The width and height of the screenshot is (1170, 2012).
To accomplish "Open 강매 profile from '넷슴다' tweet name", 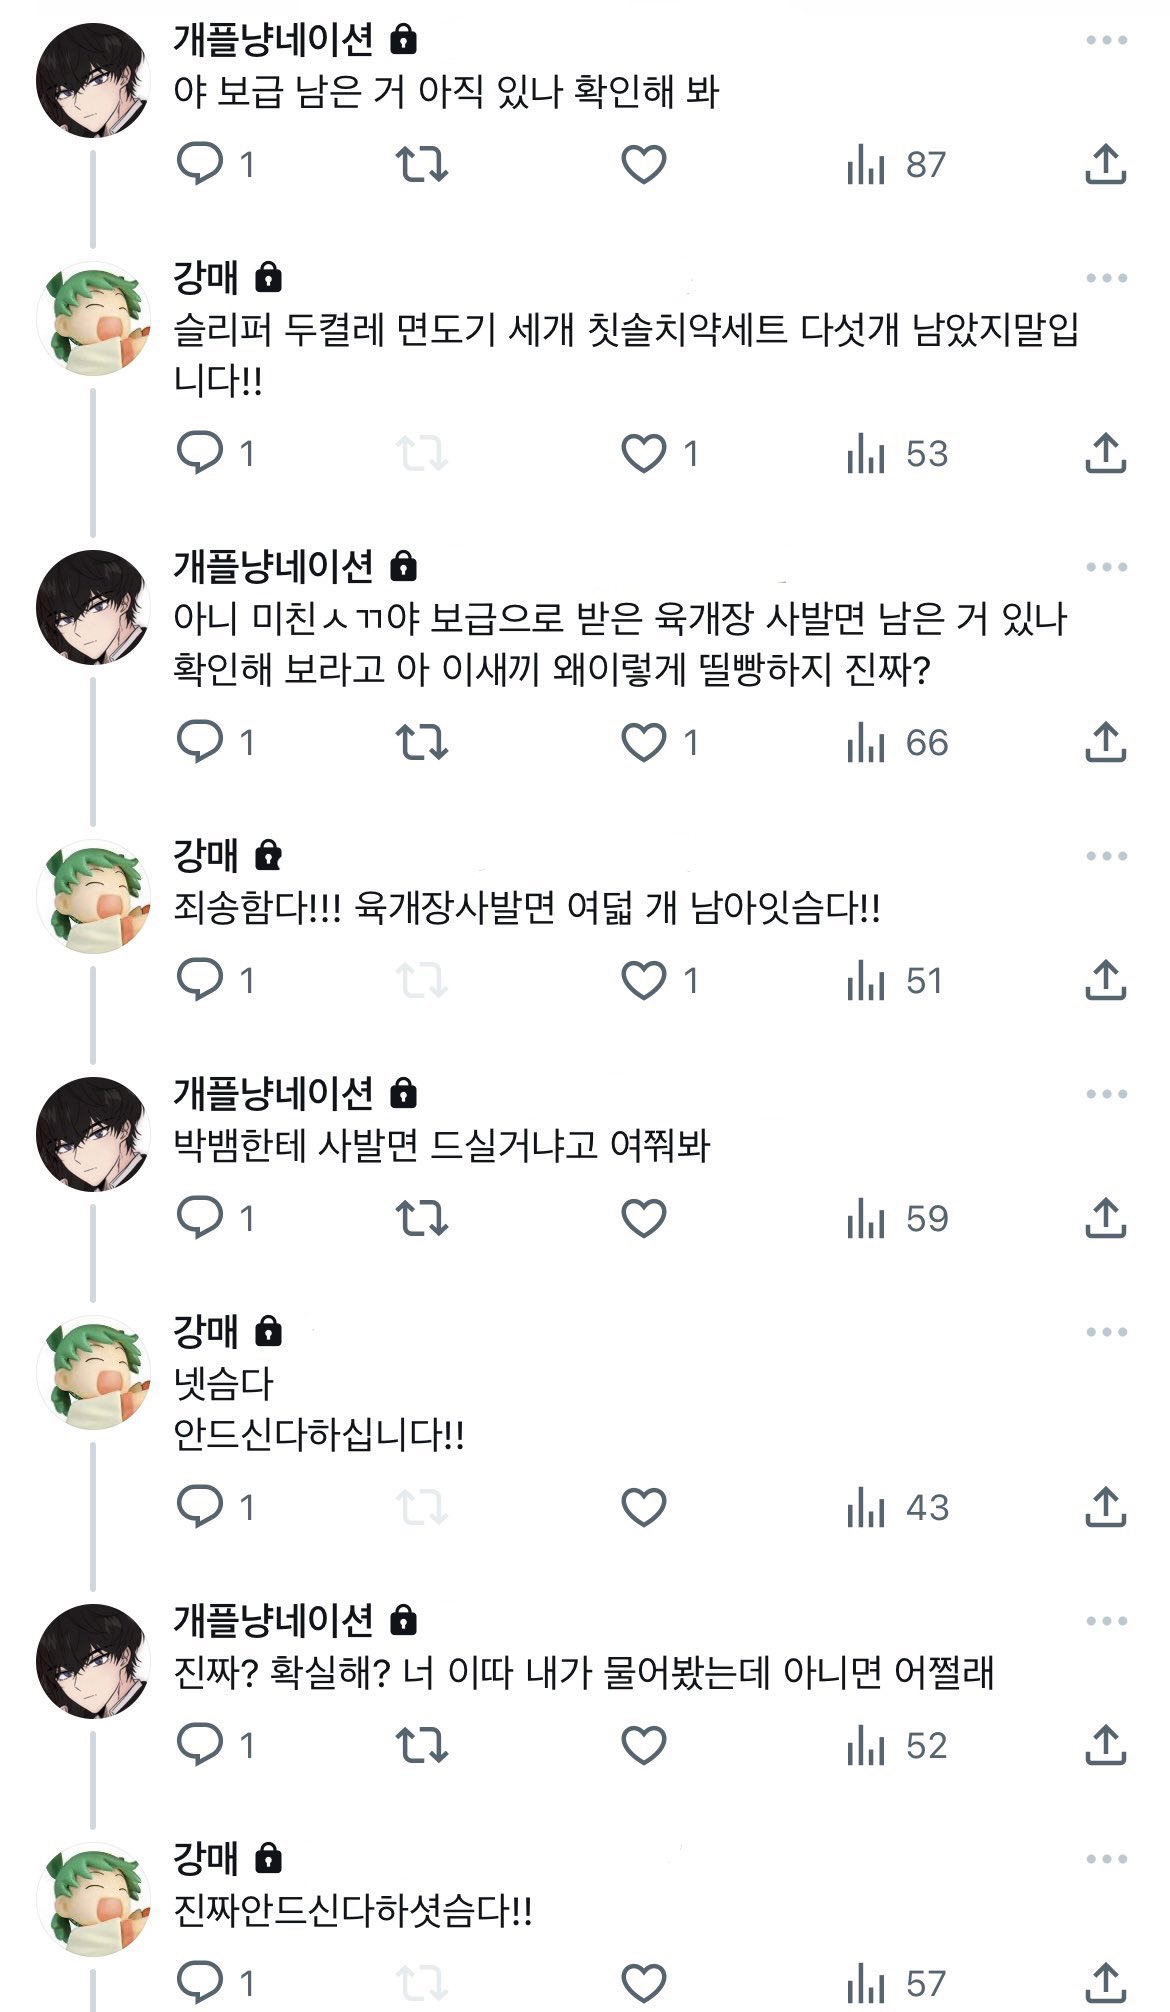I will pos(206,1331).
